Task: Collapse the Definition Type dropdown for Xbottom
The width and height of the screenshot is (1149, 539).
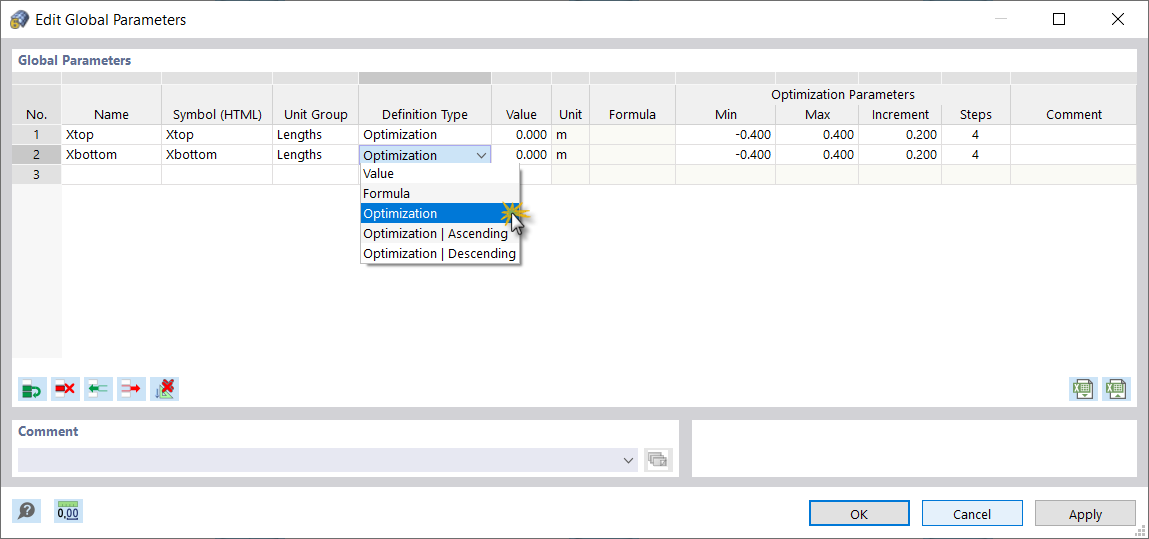Action: (x=481, y=155)
